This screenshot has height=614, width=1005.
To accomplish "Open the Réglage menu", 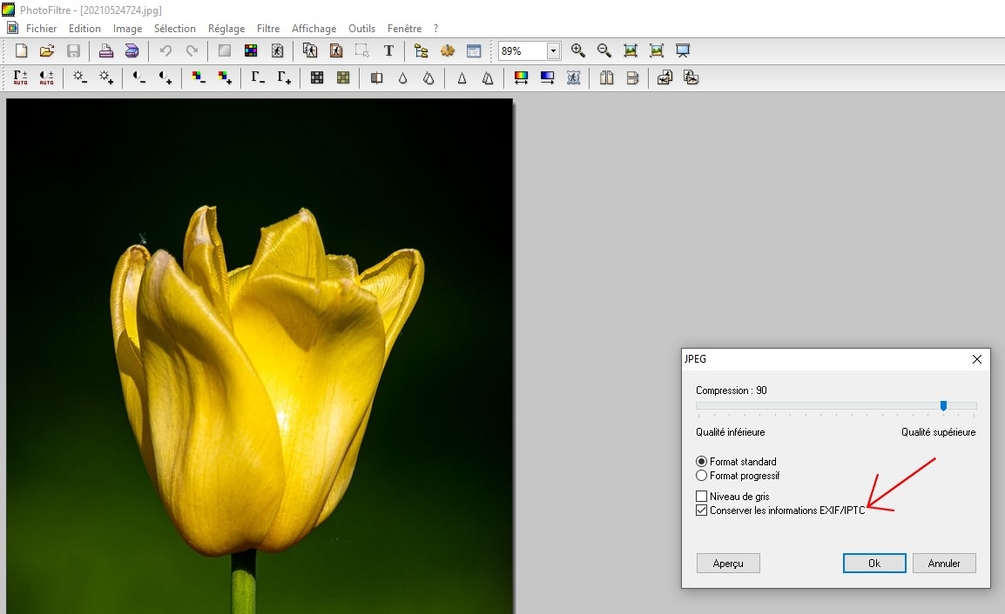I will point(226,29).
